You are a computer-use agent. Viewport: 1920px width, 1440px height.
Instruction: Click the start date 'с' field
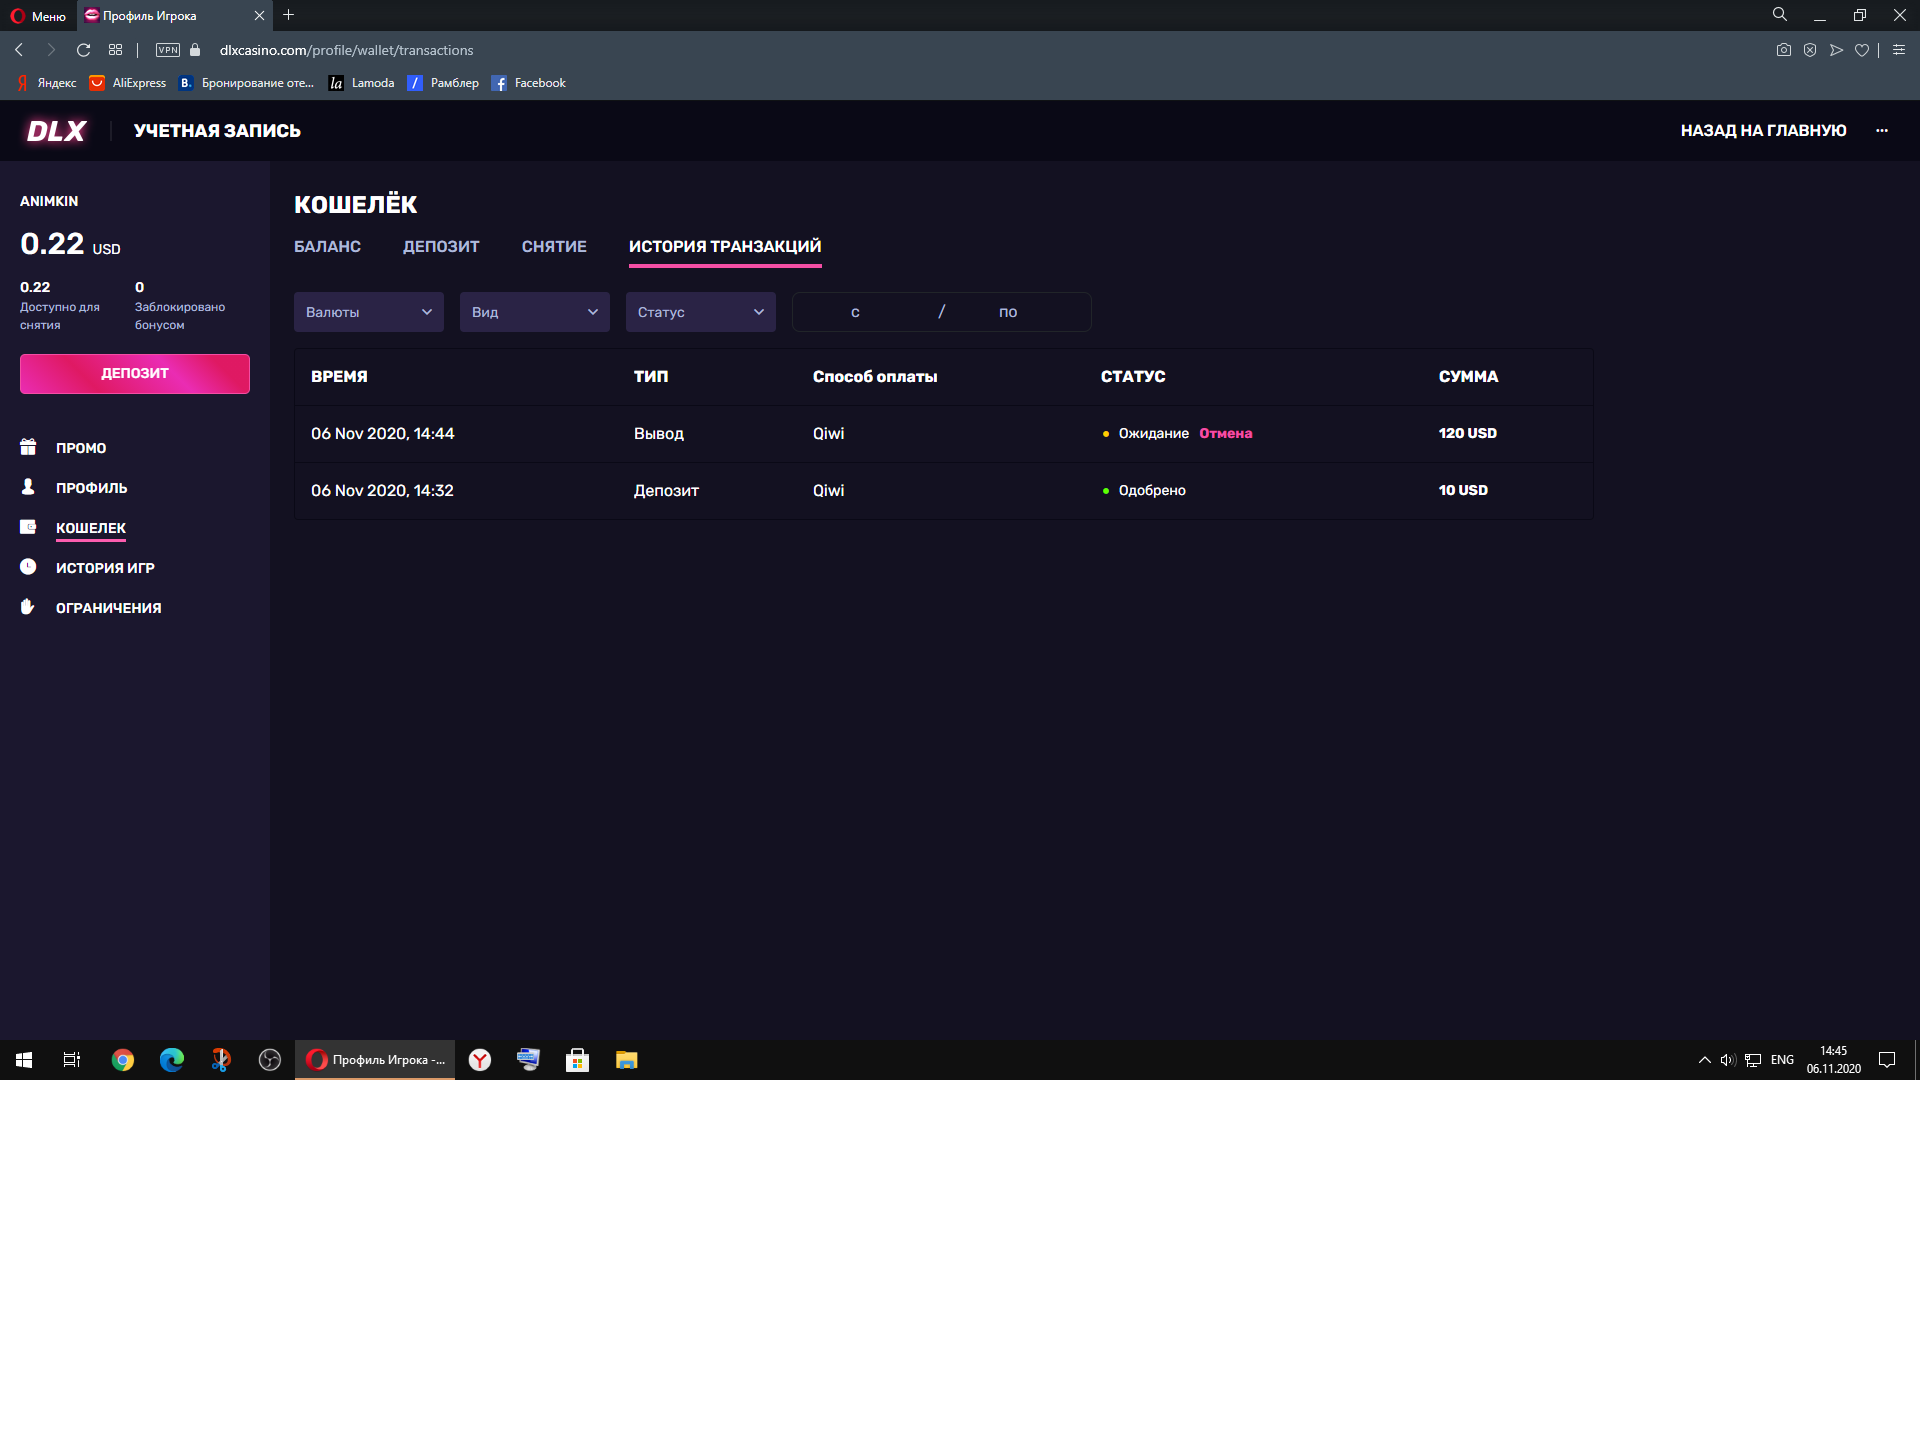(856, 312)
